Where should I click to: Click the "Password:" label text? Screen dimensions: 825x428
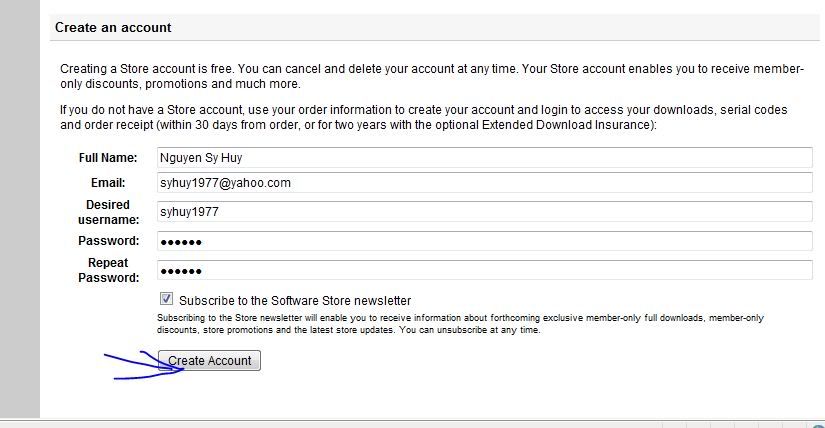[108, 241]
